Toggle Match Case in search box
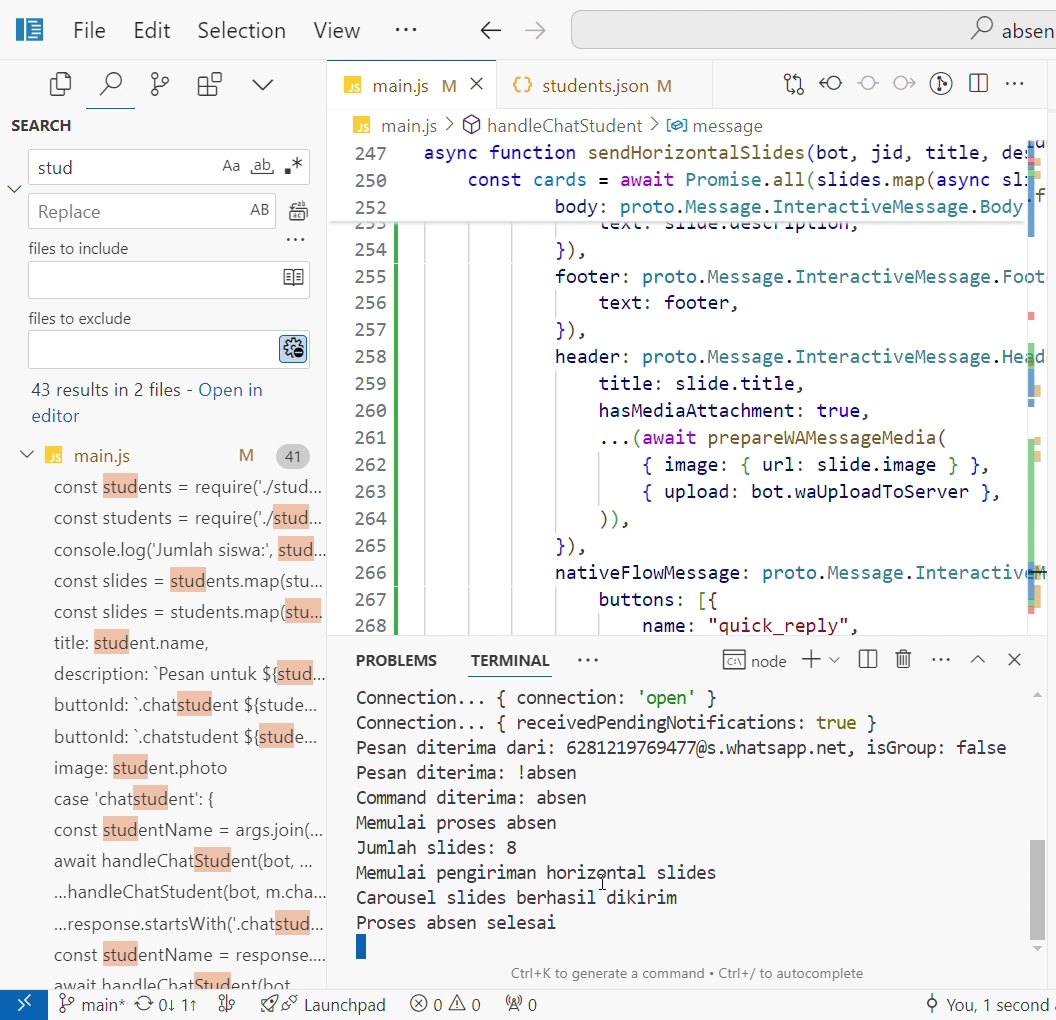The image size is (1056, 1020). coord(231,167)
